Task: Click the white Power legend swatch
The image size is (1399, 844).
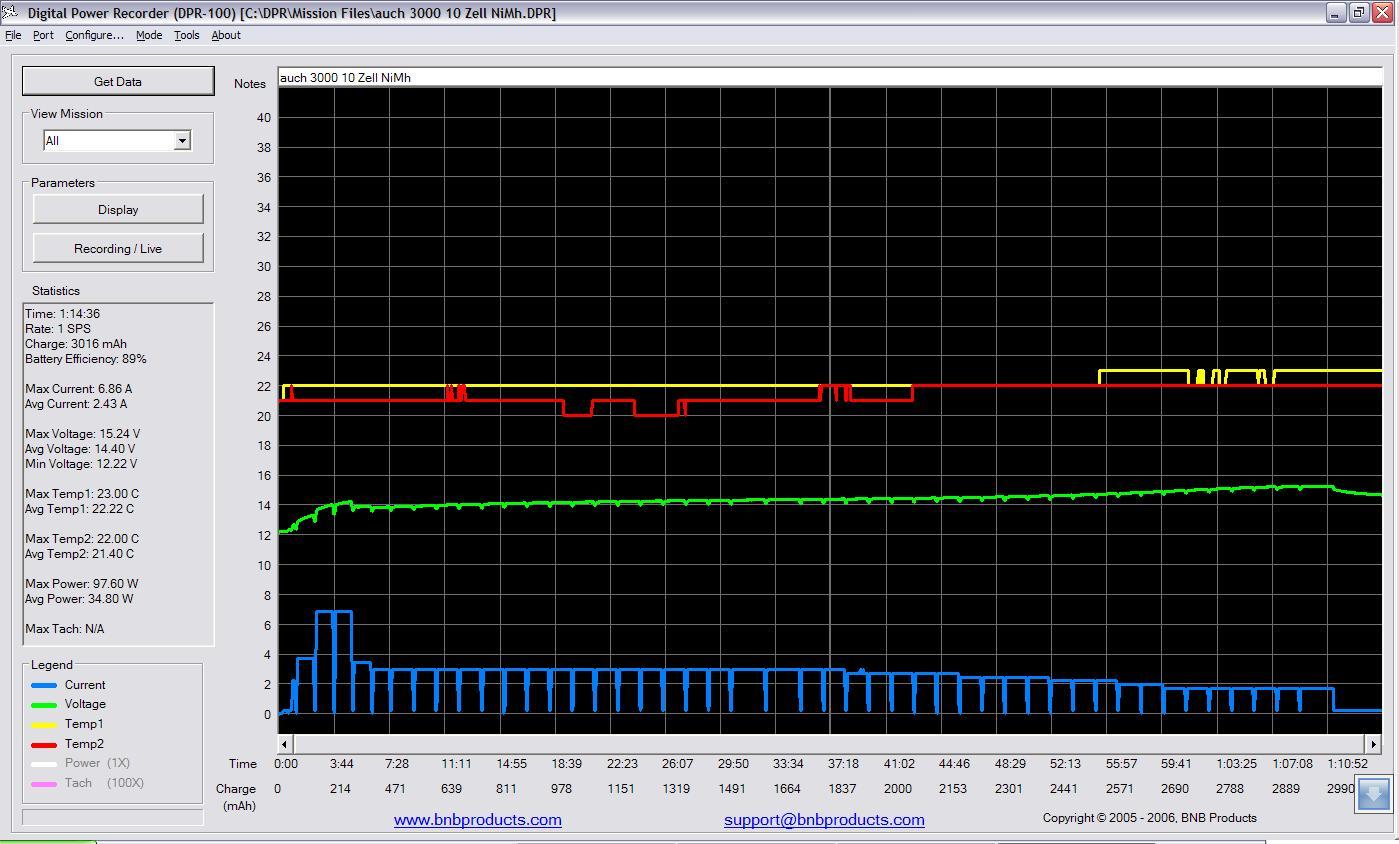Action: (x=44, y=764)
